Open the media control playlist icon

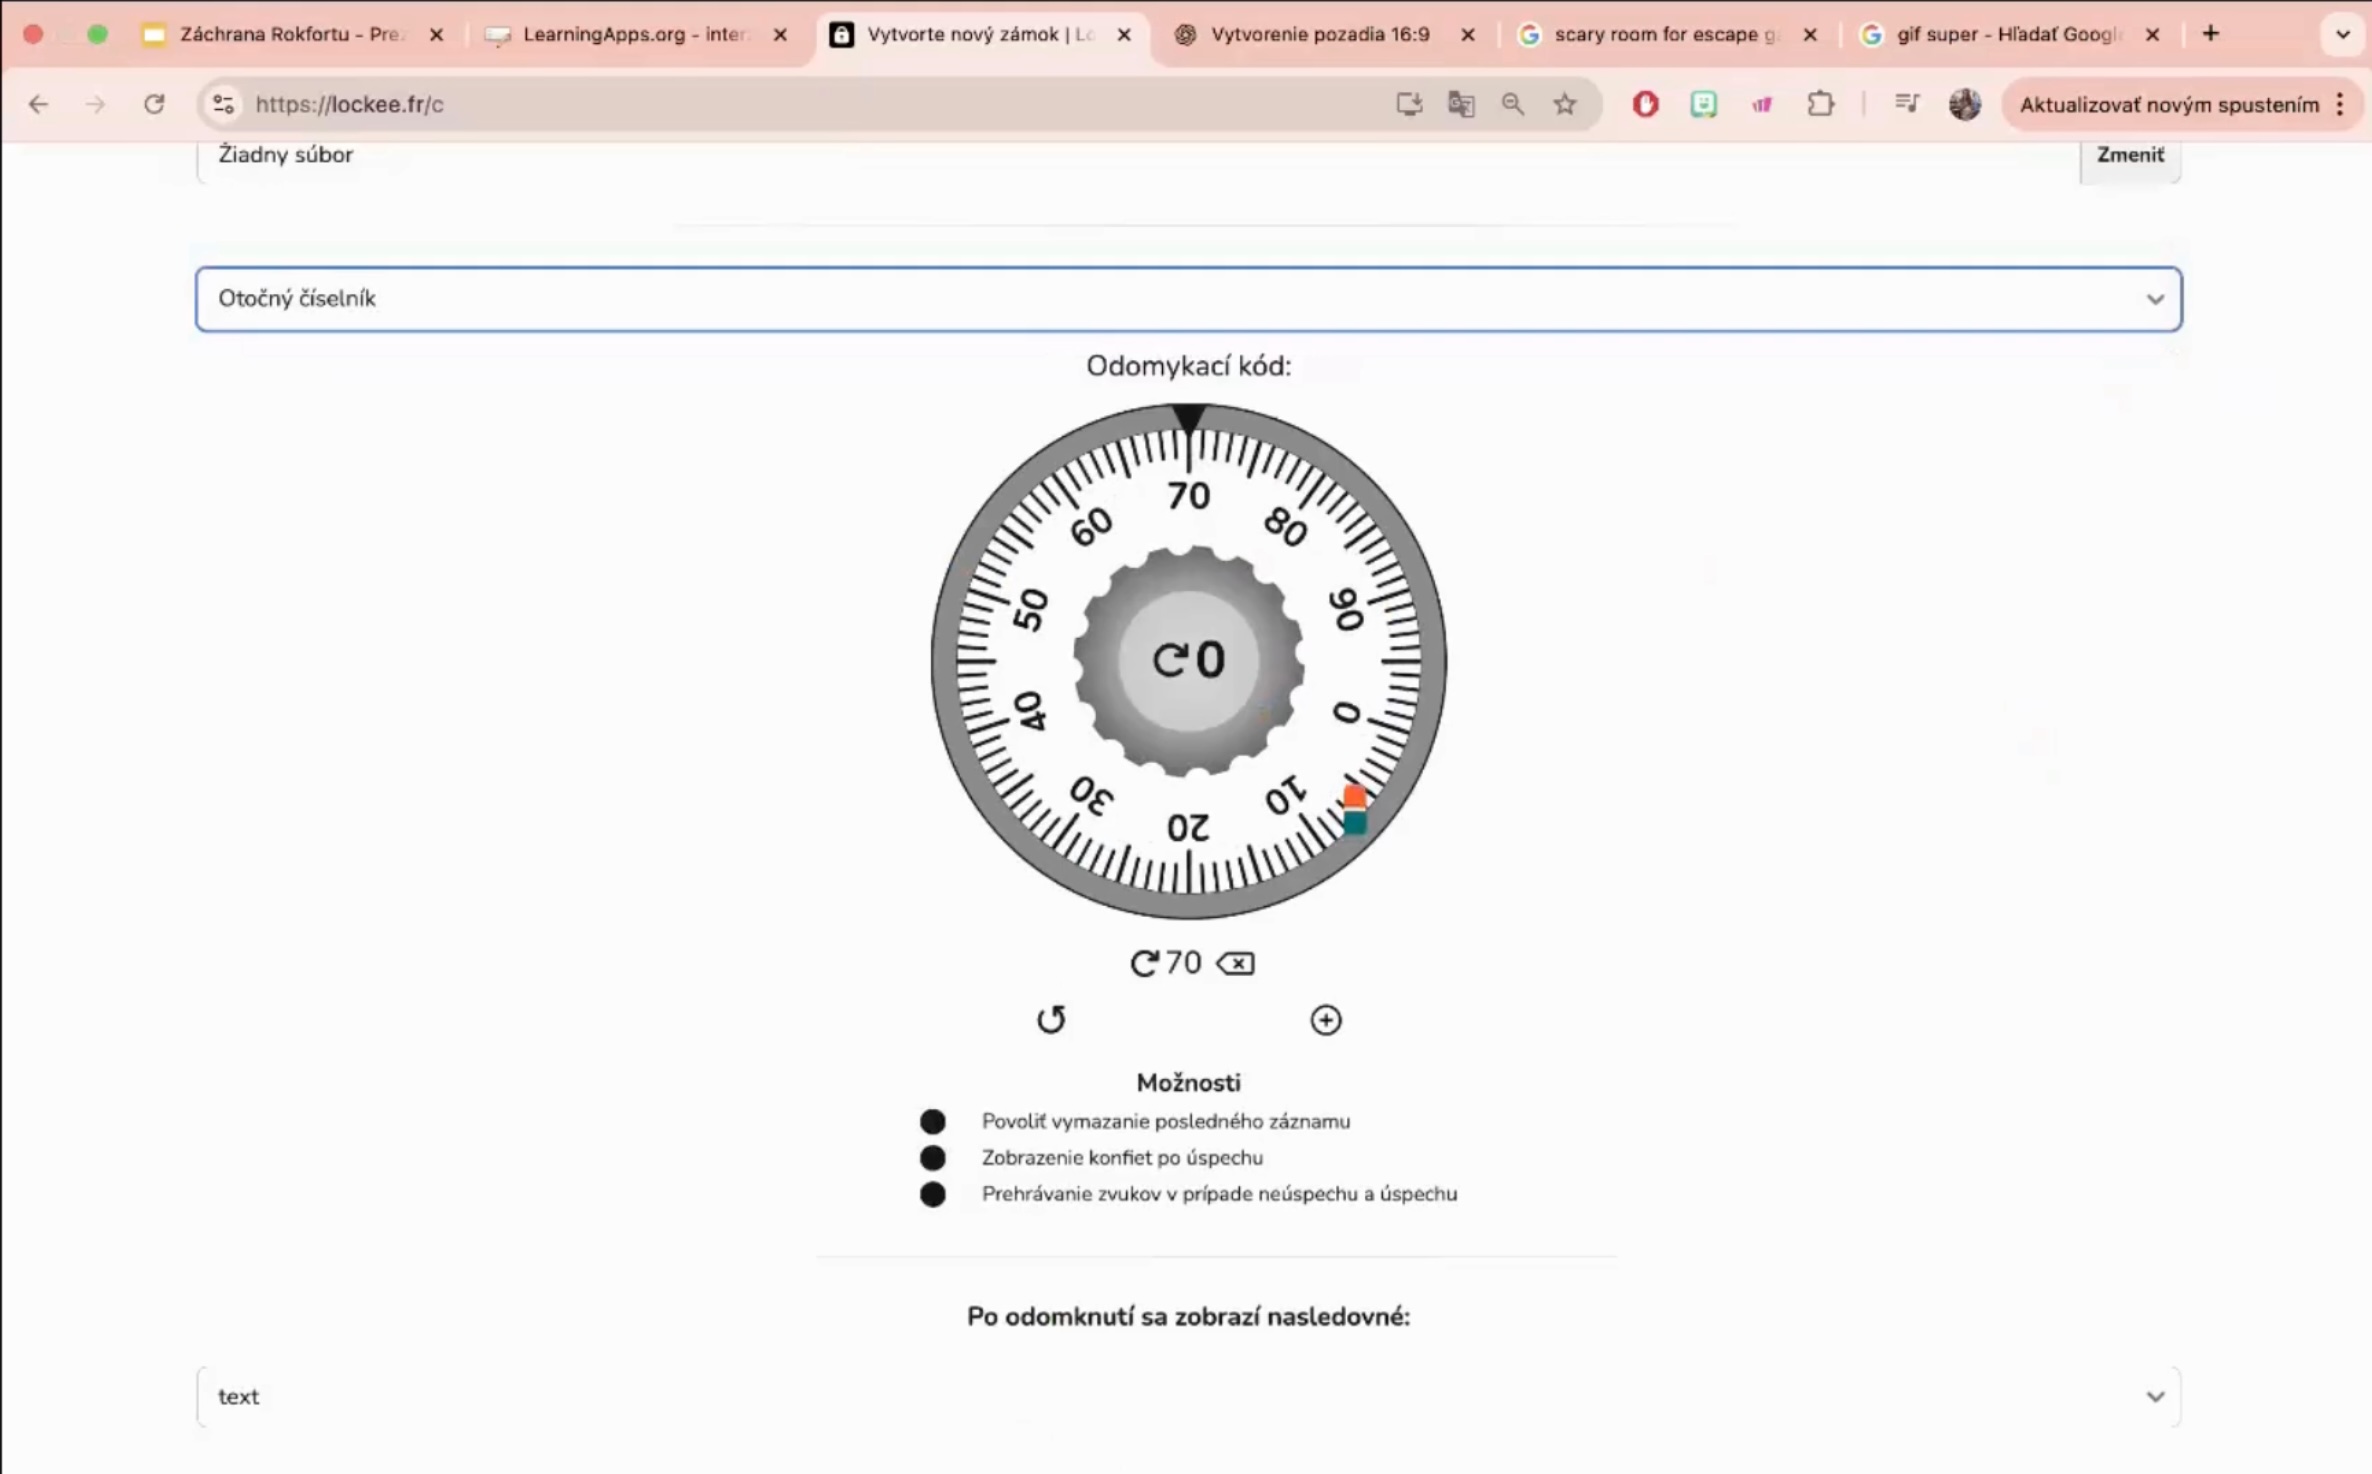coord(1906,104)
